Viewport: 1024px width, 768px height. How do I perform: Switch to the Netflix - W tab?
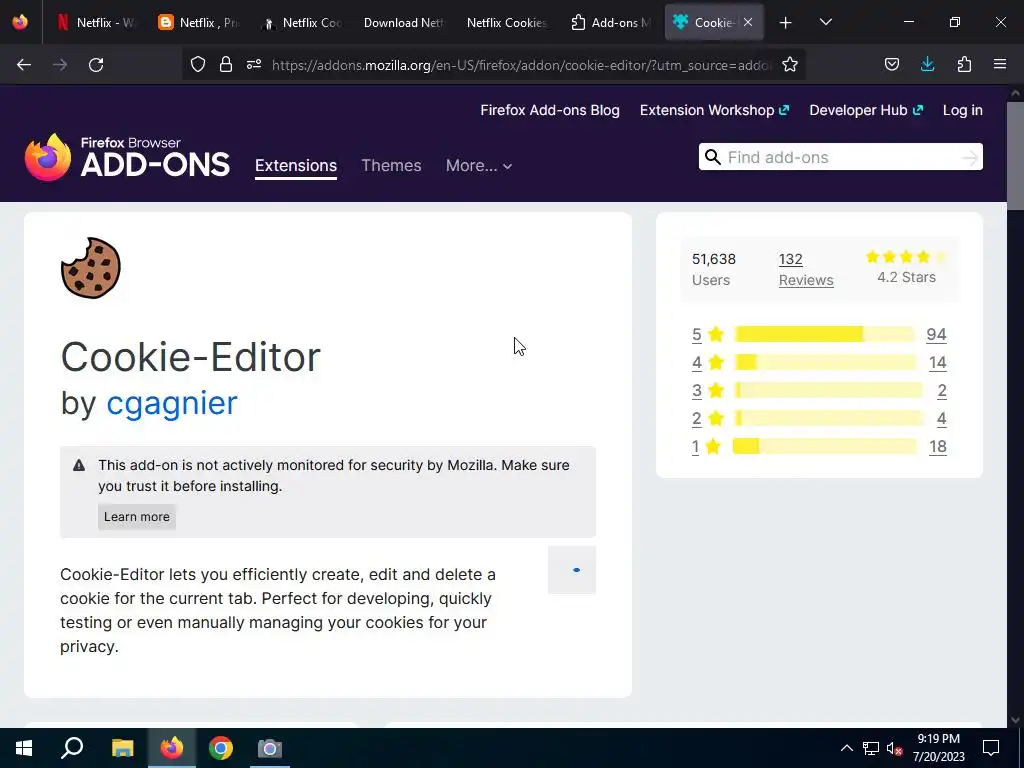[95, 22]
